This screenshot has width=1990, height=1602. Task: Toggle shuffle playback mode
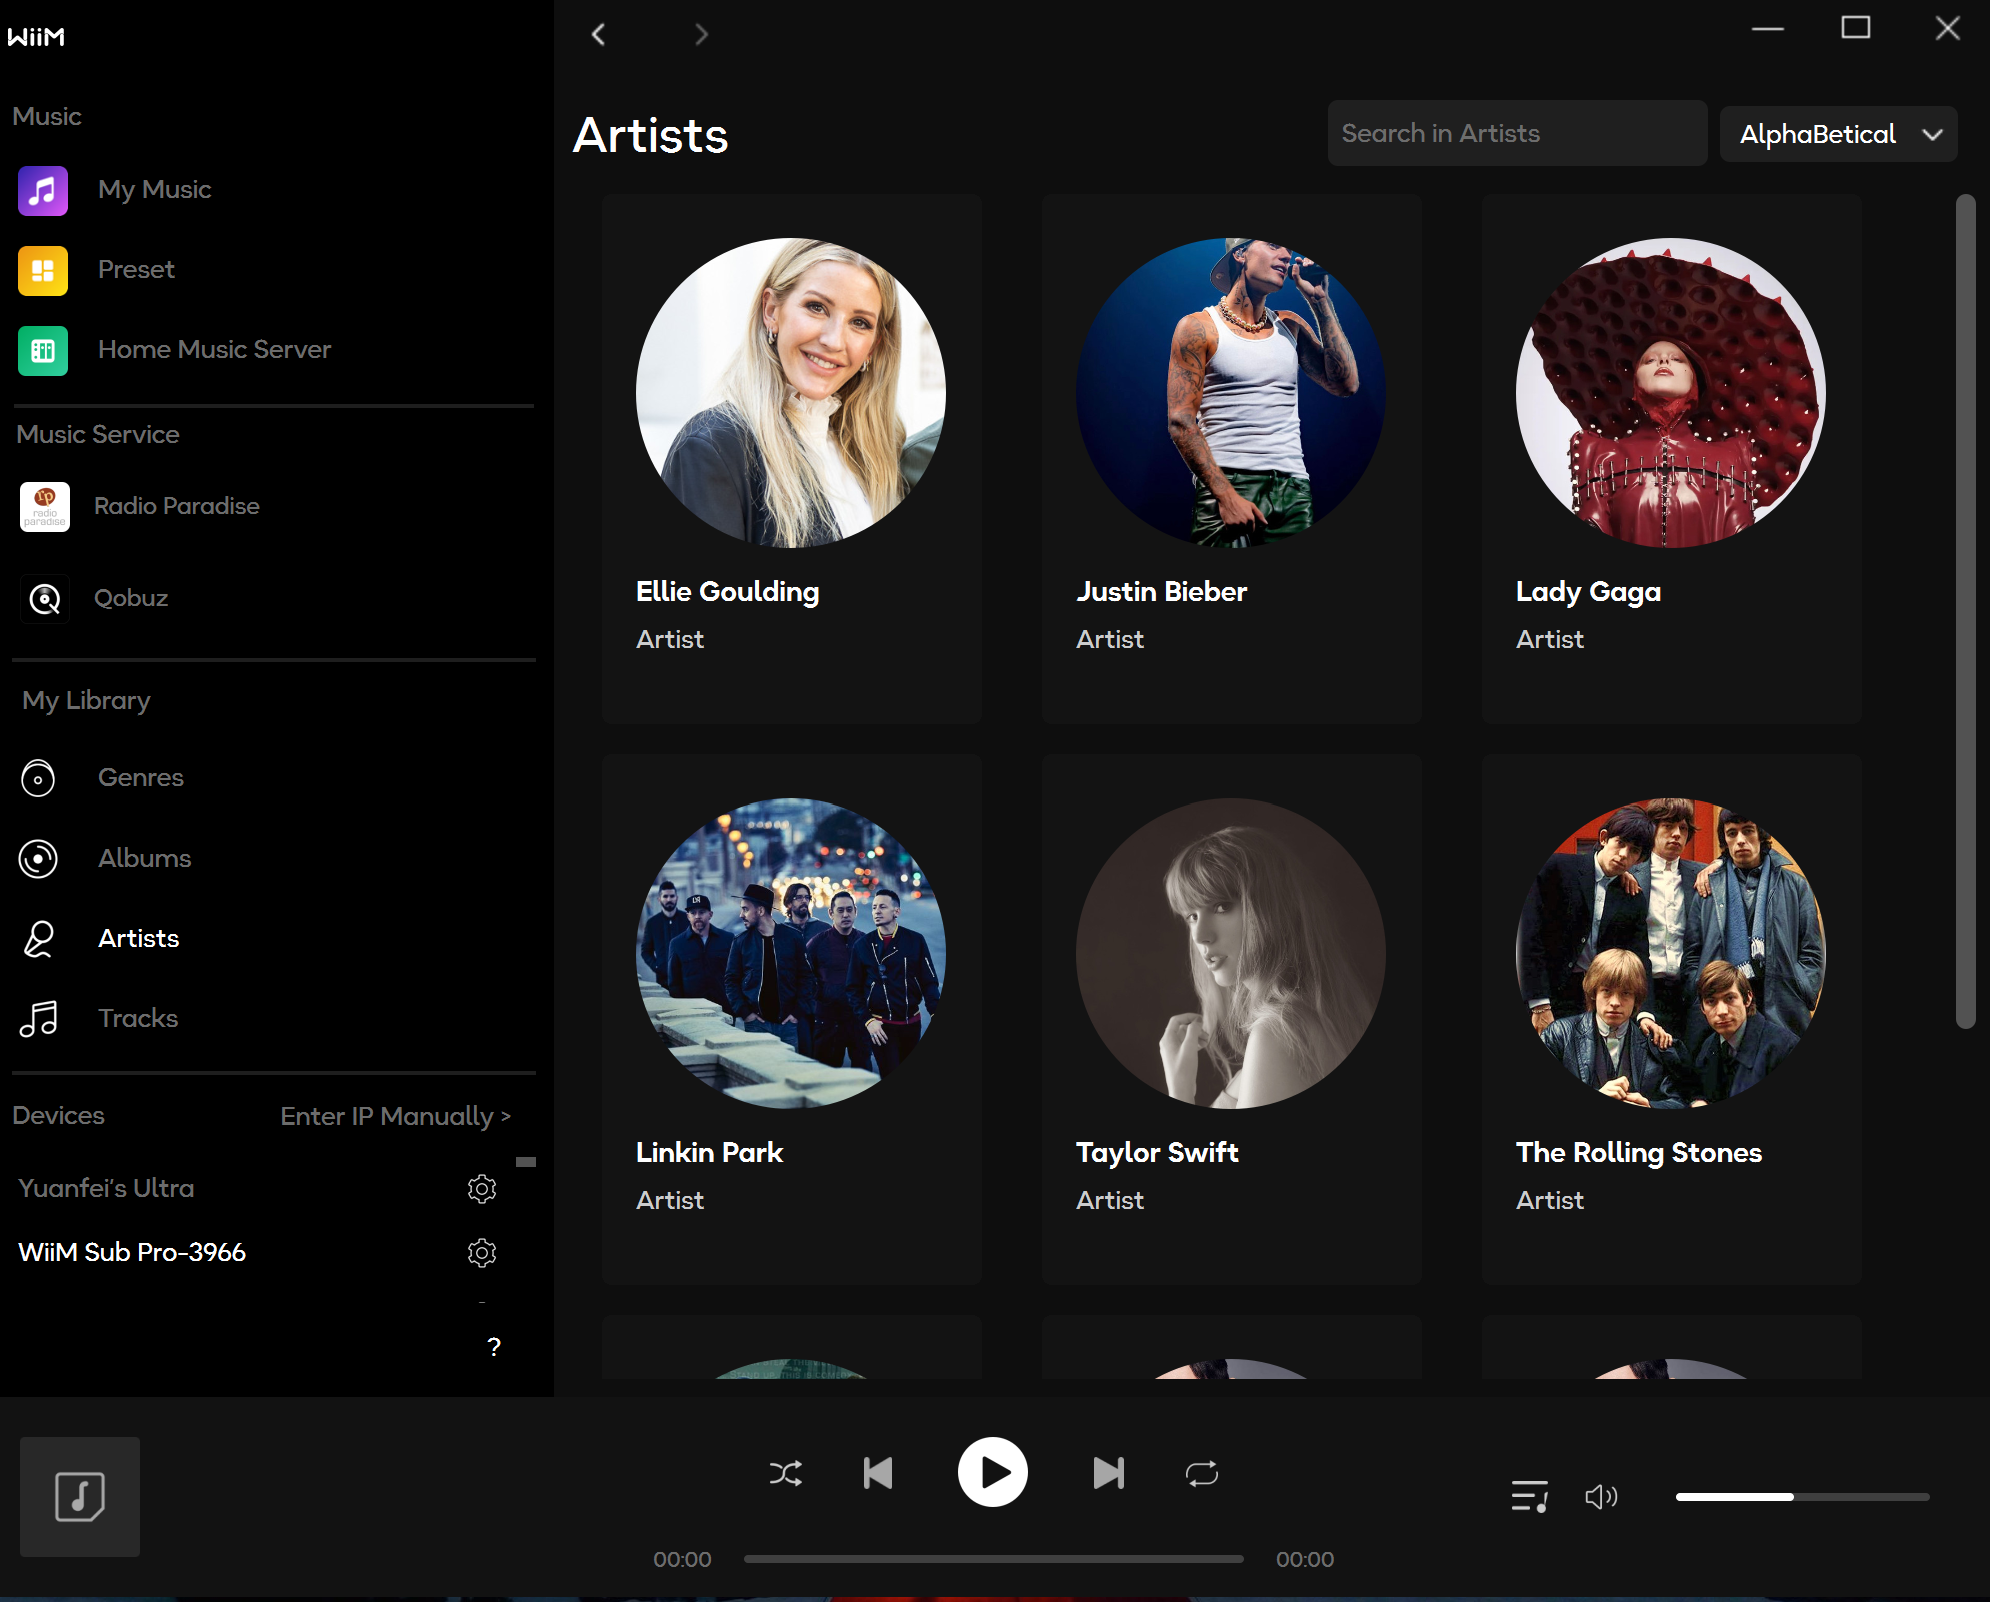tap(785, 1473)
